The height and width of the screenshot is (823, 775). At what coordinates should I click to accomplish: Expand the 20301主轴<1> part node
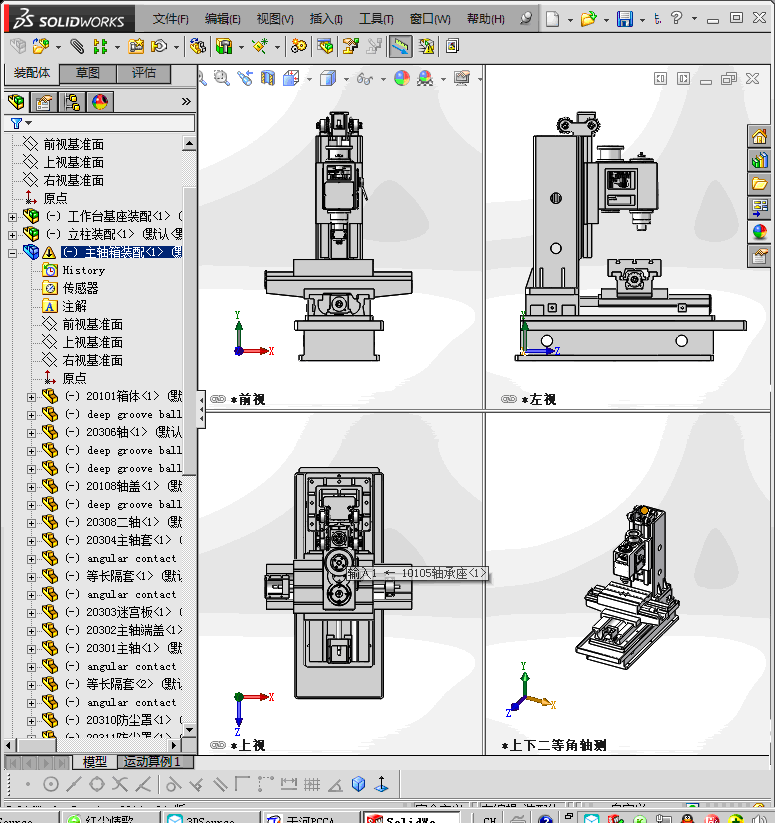[31, 649]
